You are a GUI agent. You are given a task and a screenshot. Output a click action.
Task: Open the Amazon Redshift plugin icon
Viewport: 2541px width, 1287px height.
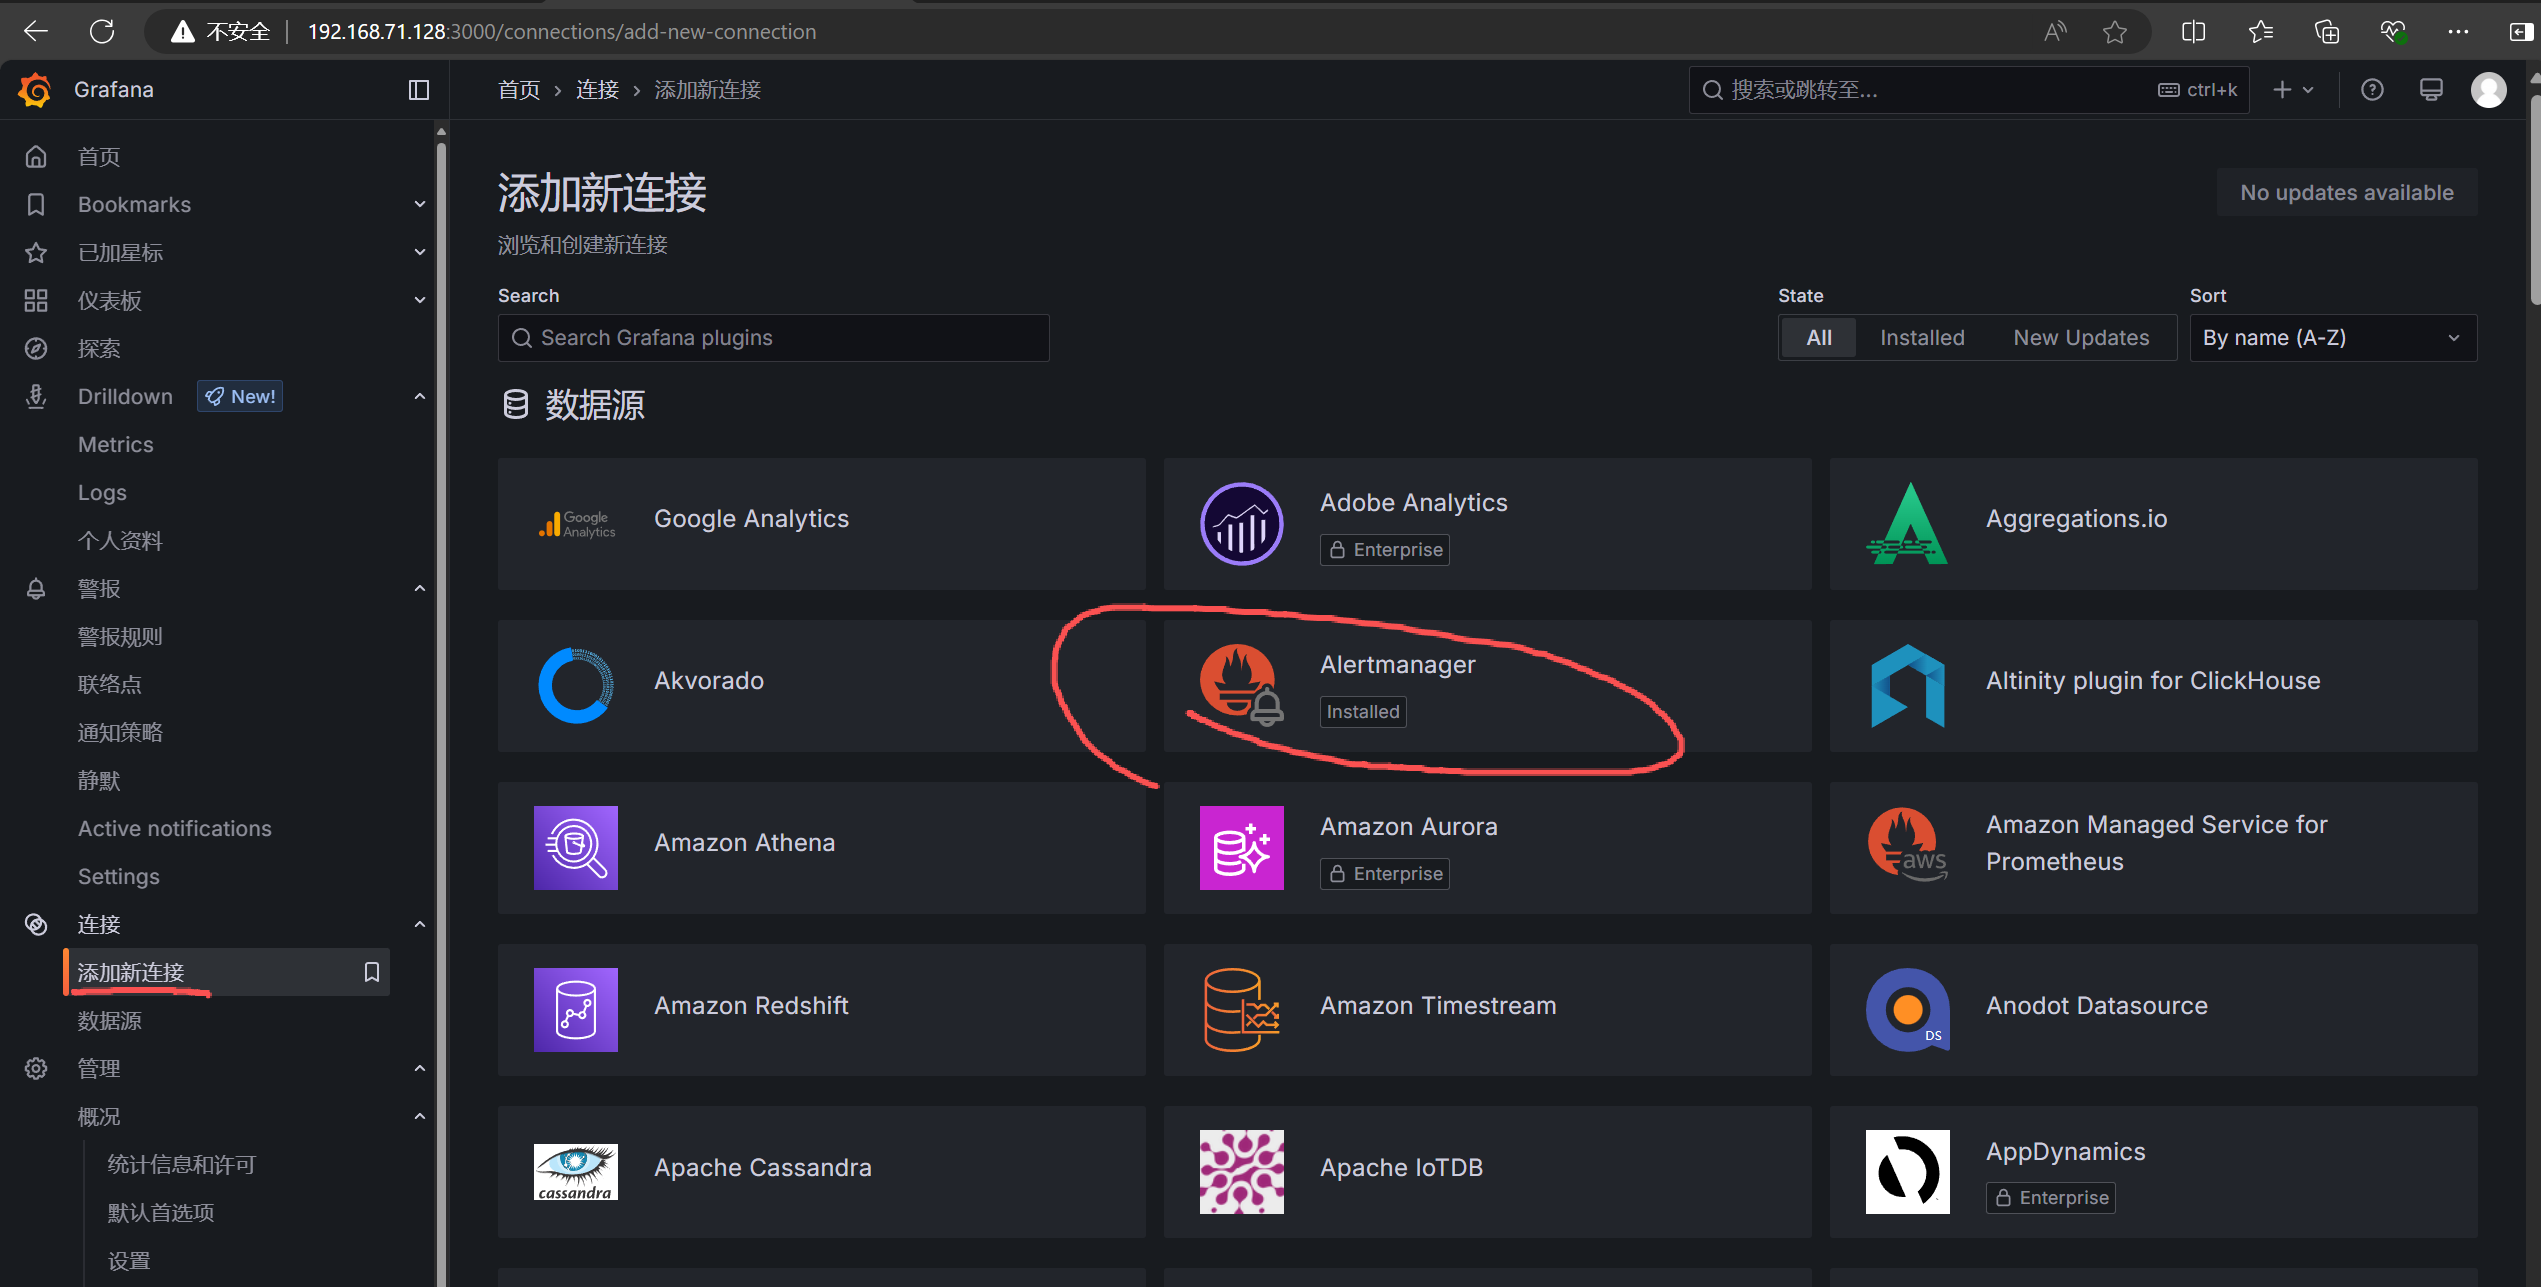tap(576, 1010)
